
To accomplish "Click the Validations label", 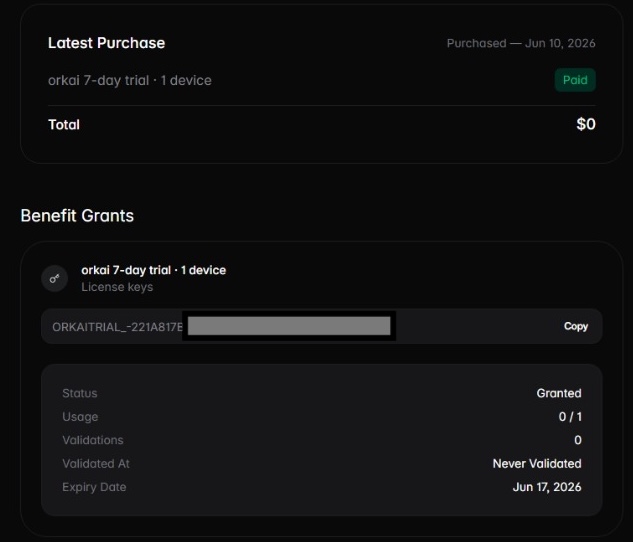I will pos(93,440).
